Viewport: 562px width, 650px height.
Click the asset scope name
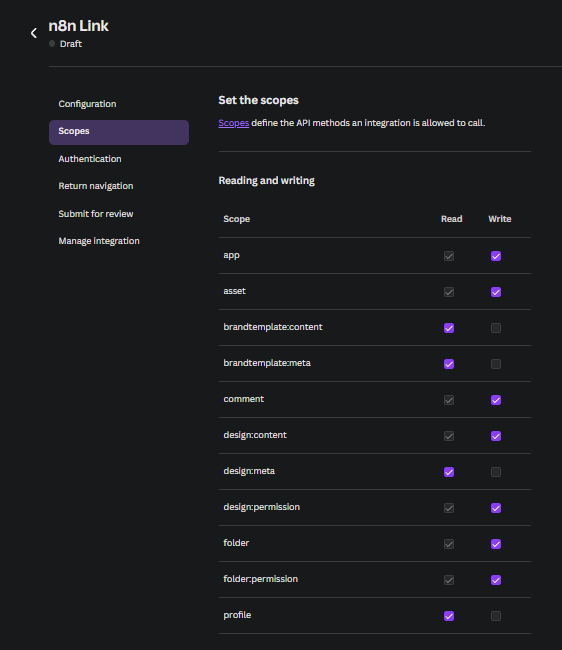click(235, 291)
